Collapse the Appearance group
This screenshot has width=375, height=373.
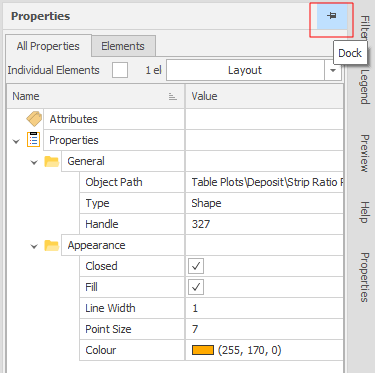[34, 246]
